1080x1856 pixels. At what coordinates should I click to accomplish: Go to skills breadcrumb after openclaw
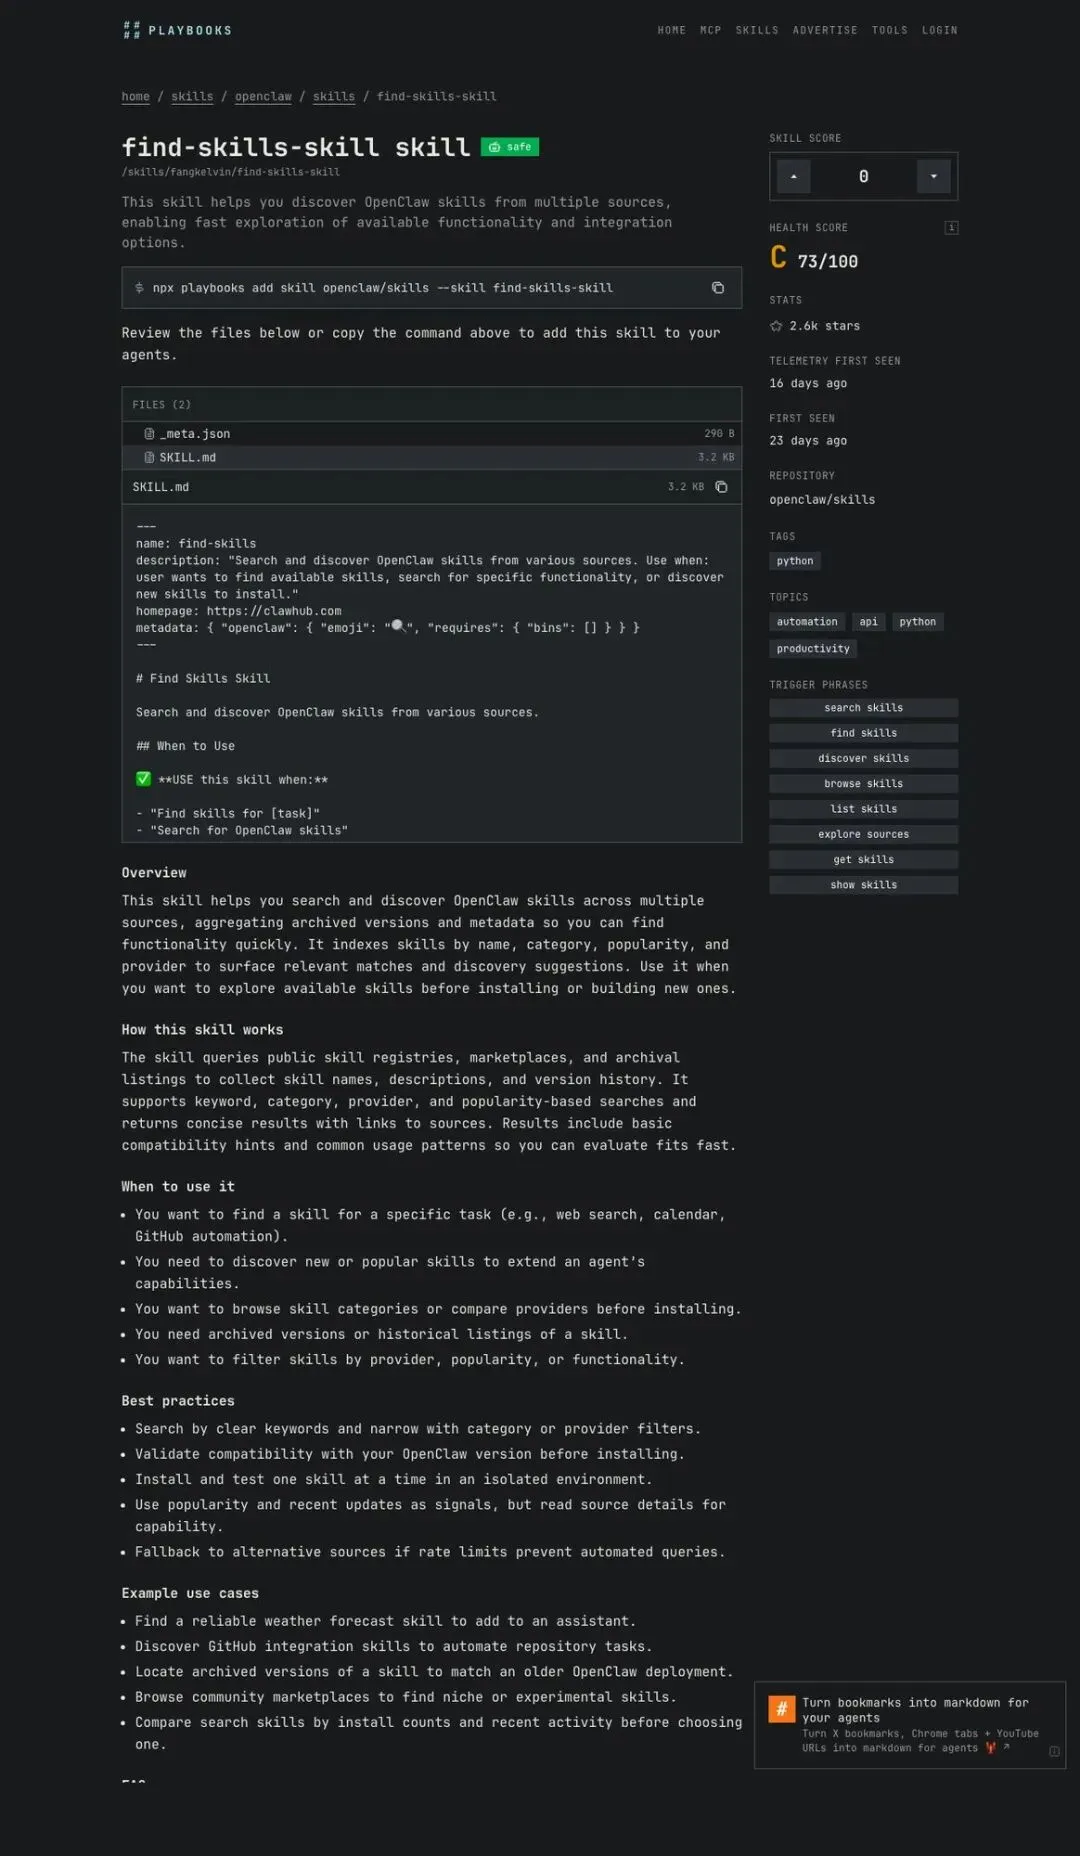(334, 97)
